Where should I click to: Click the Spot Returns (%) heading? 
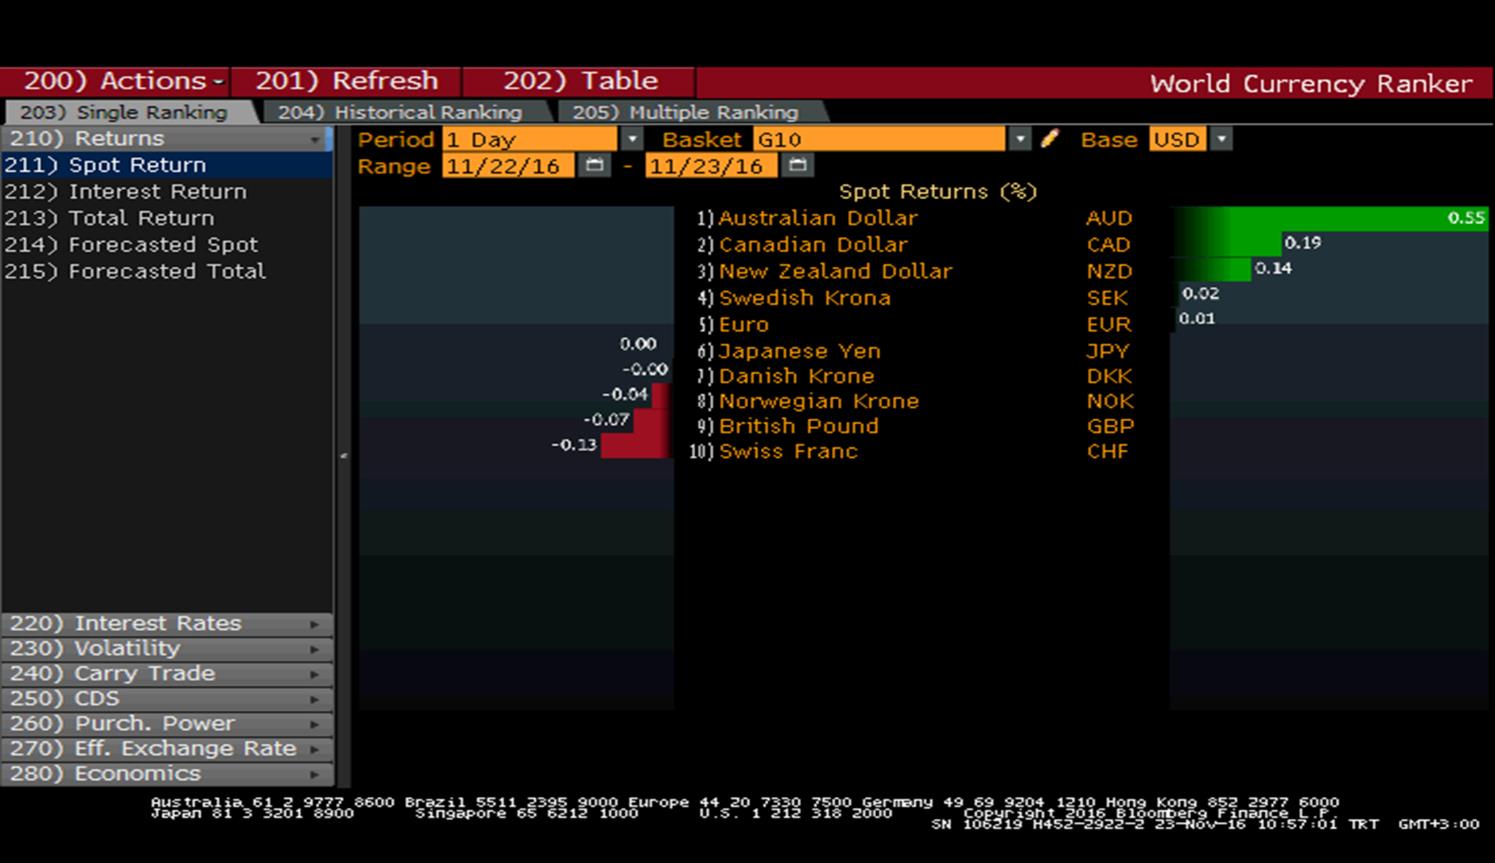(937, 192)
